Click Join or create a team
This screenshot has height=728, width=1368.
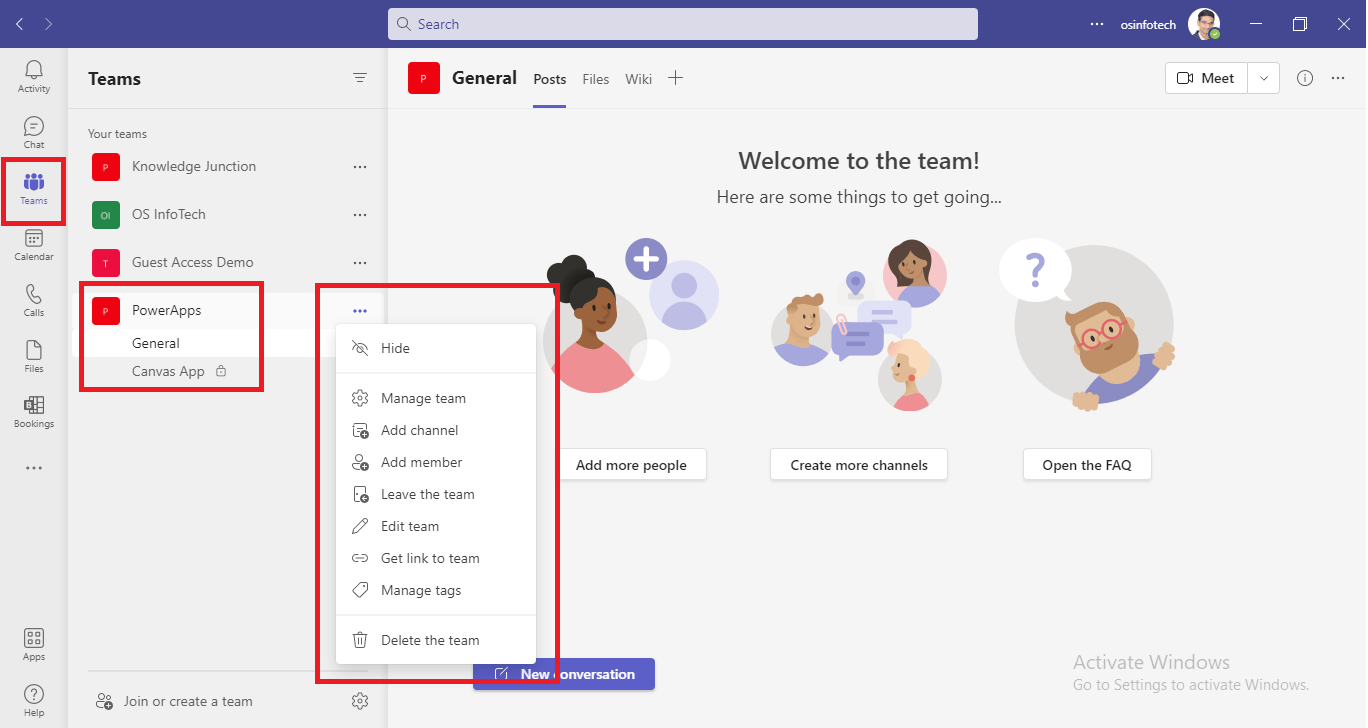pyautogui.click(x=174, y=701)
